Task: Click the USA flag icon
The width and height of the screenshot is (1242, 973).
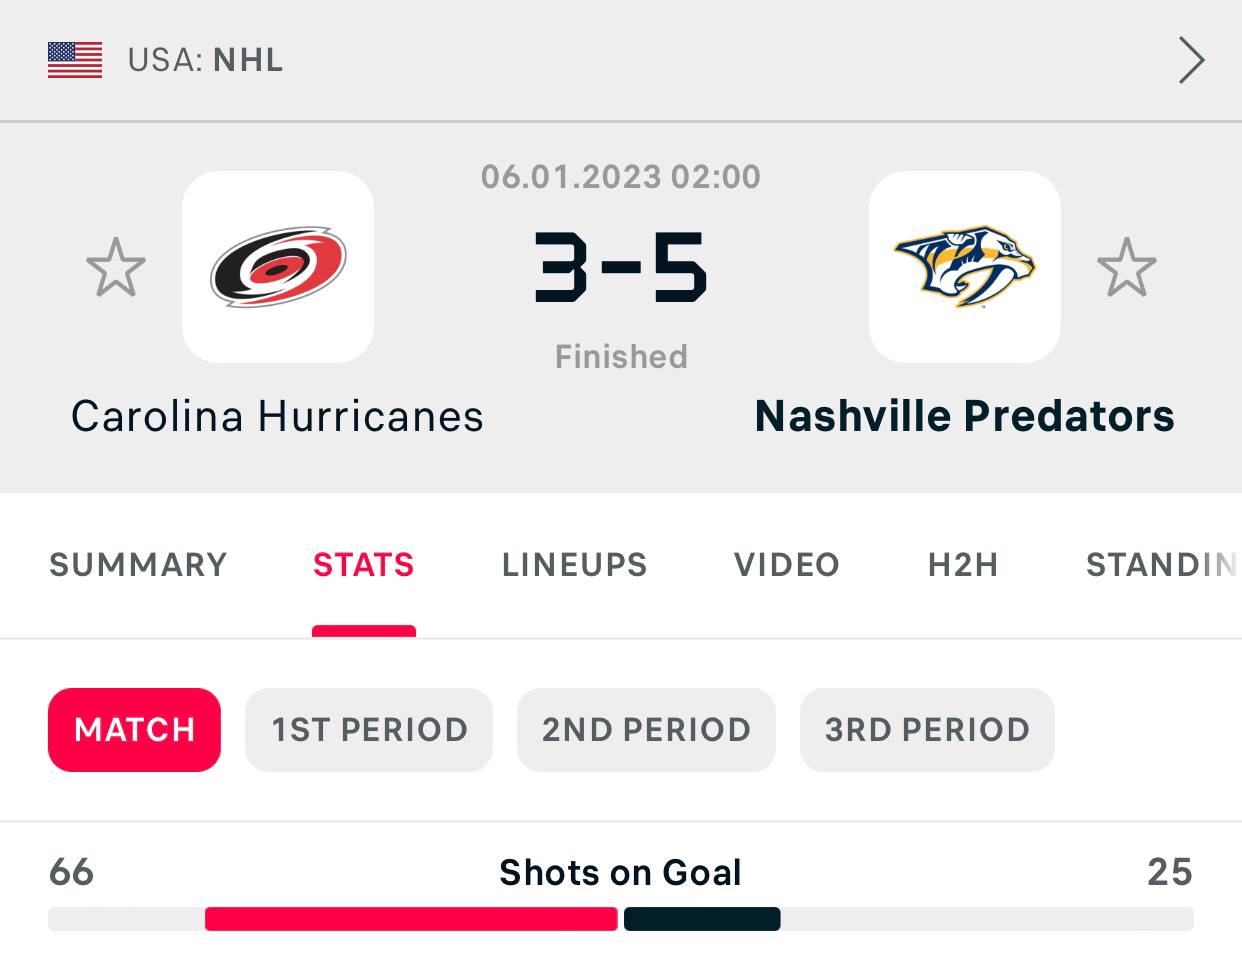Action: 75,60
